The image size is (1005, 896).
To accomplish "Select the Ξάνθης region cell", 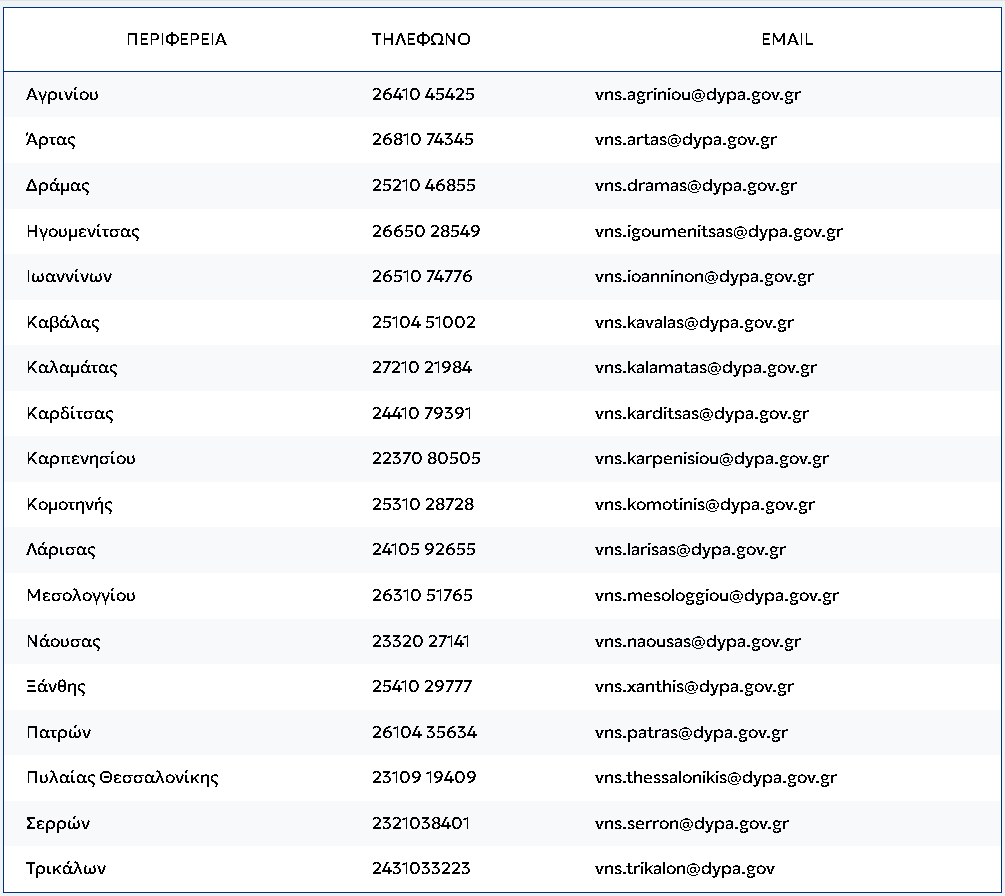I will point(56,686).
